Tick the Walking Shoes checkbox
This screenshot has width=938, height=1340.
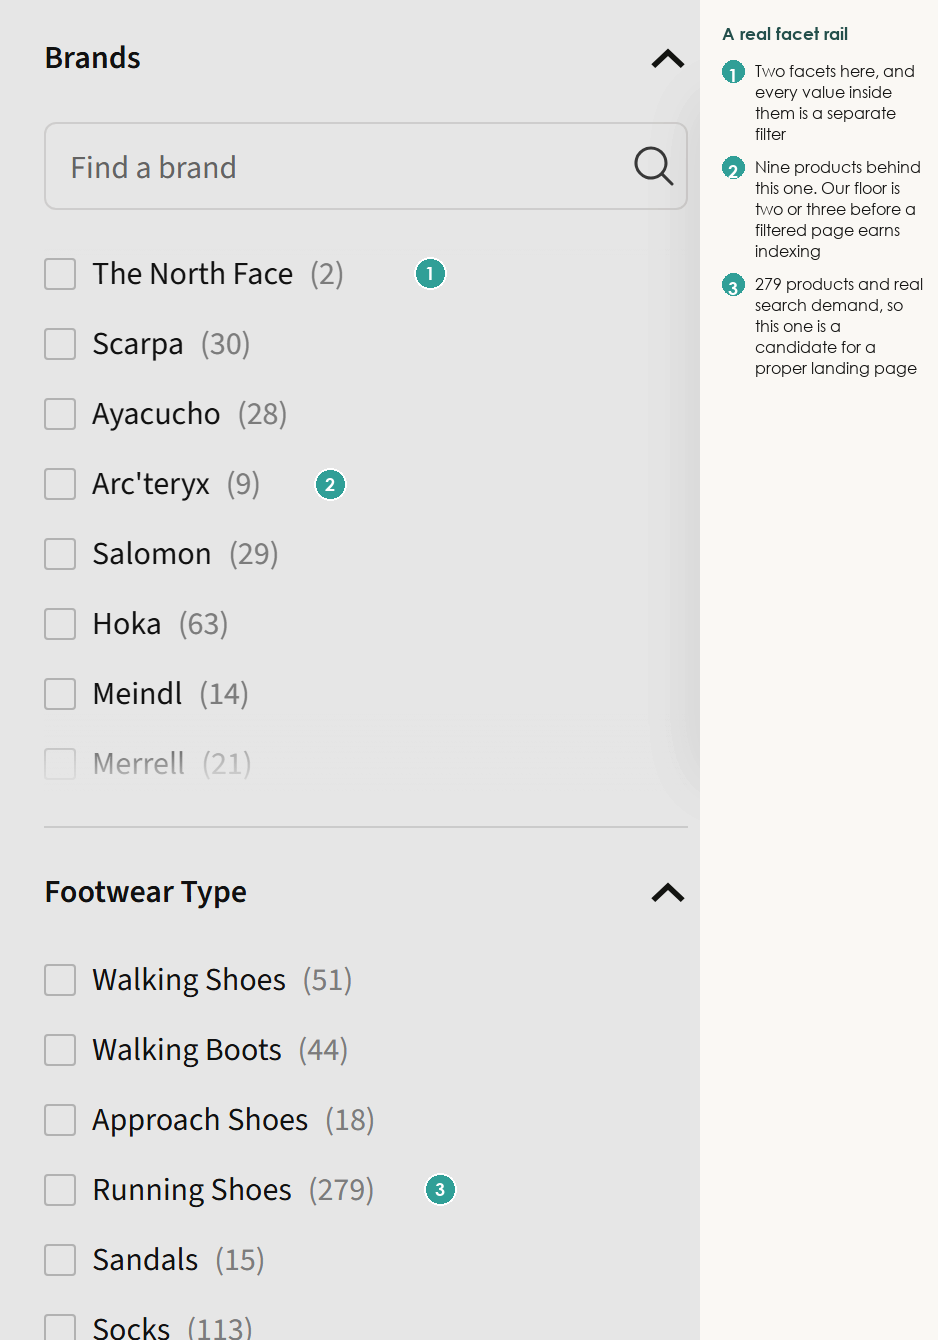pyautogui.click(x=60, y=980)
